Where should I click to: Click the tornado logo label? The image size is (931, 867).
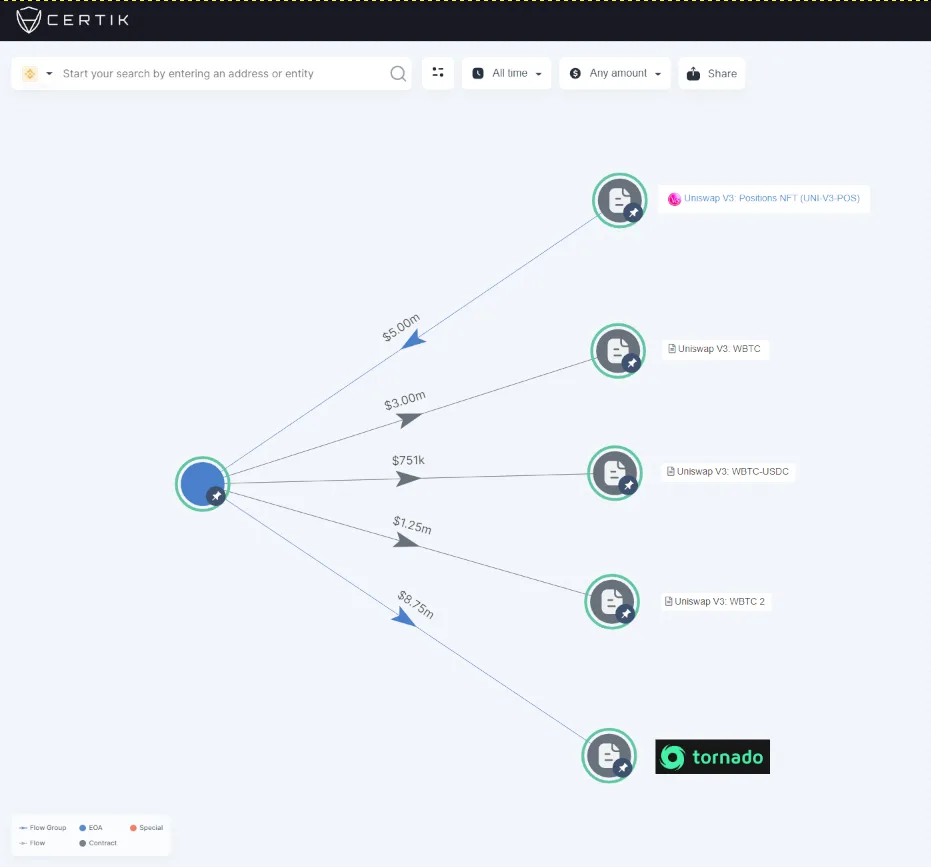(712, 757)
